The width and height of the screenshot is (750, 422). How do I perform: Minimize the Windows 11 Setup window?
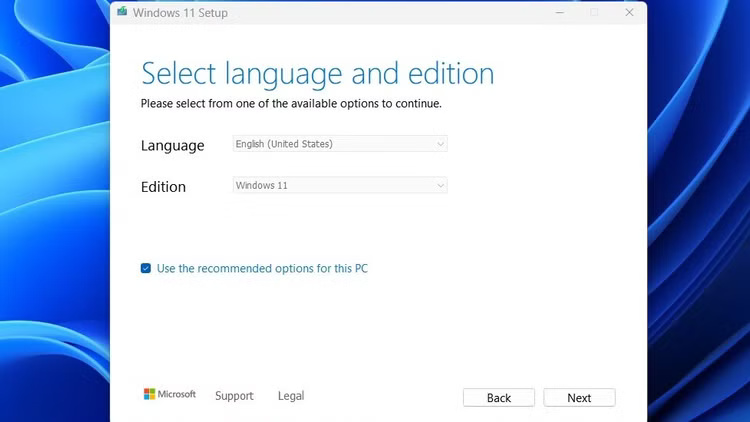coord(560,13)
